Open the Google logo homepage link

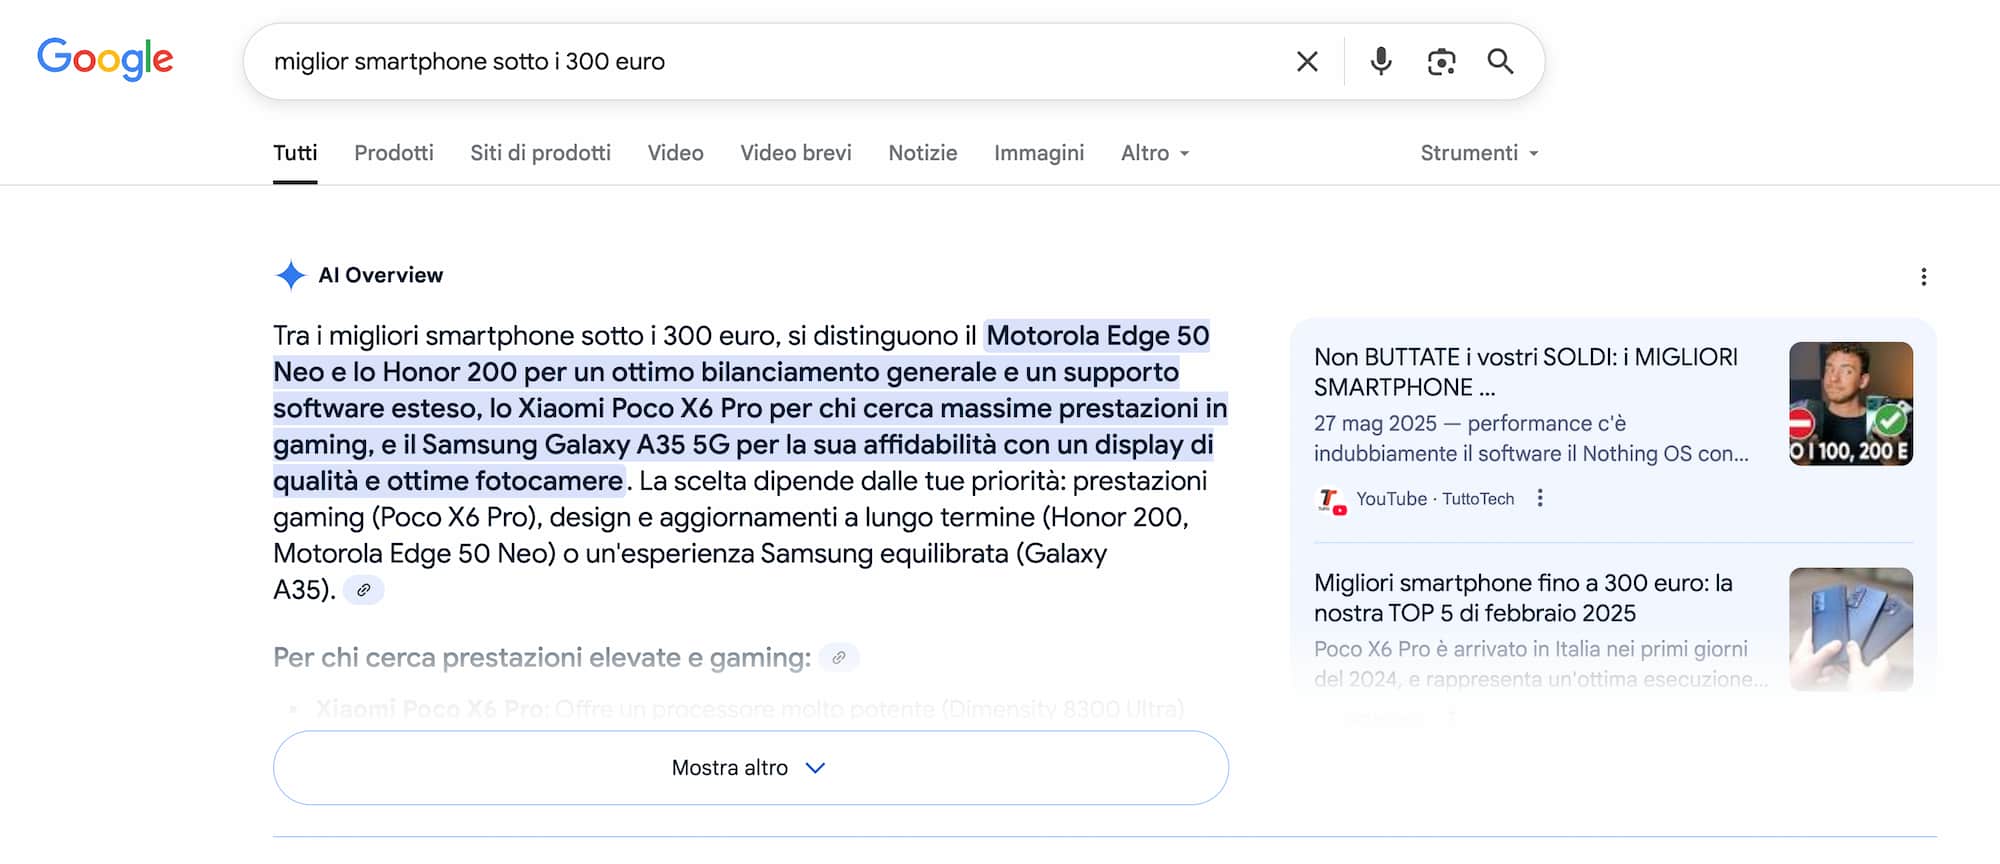[105, 59]
